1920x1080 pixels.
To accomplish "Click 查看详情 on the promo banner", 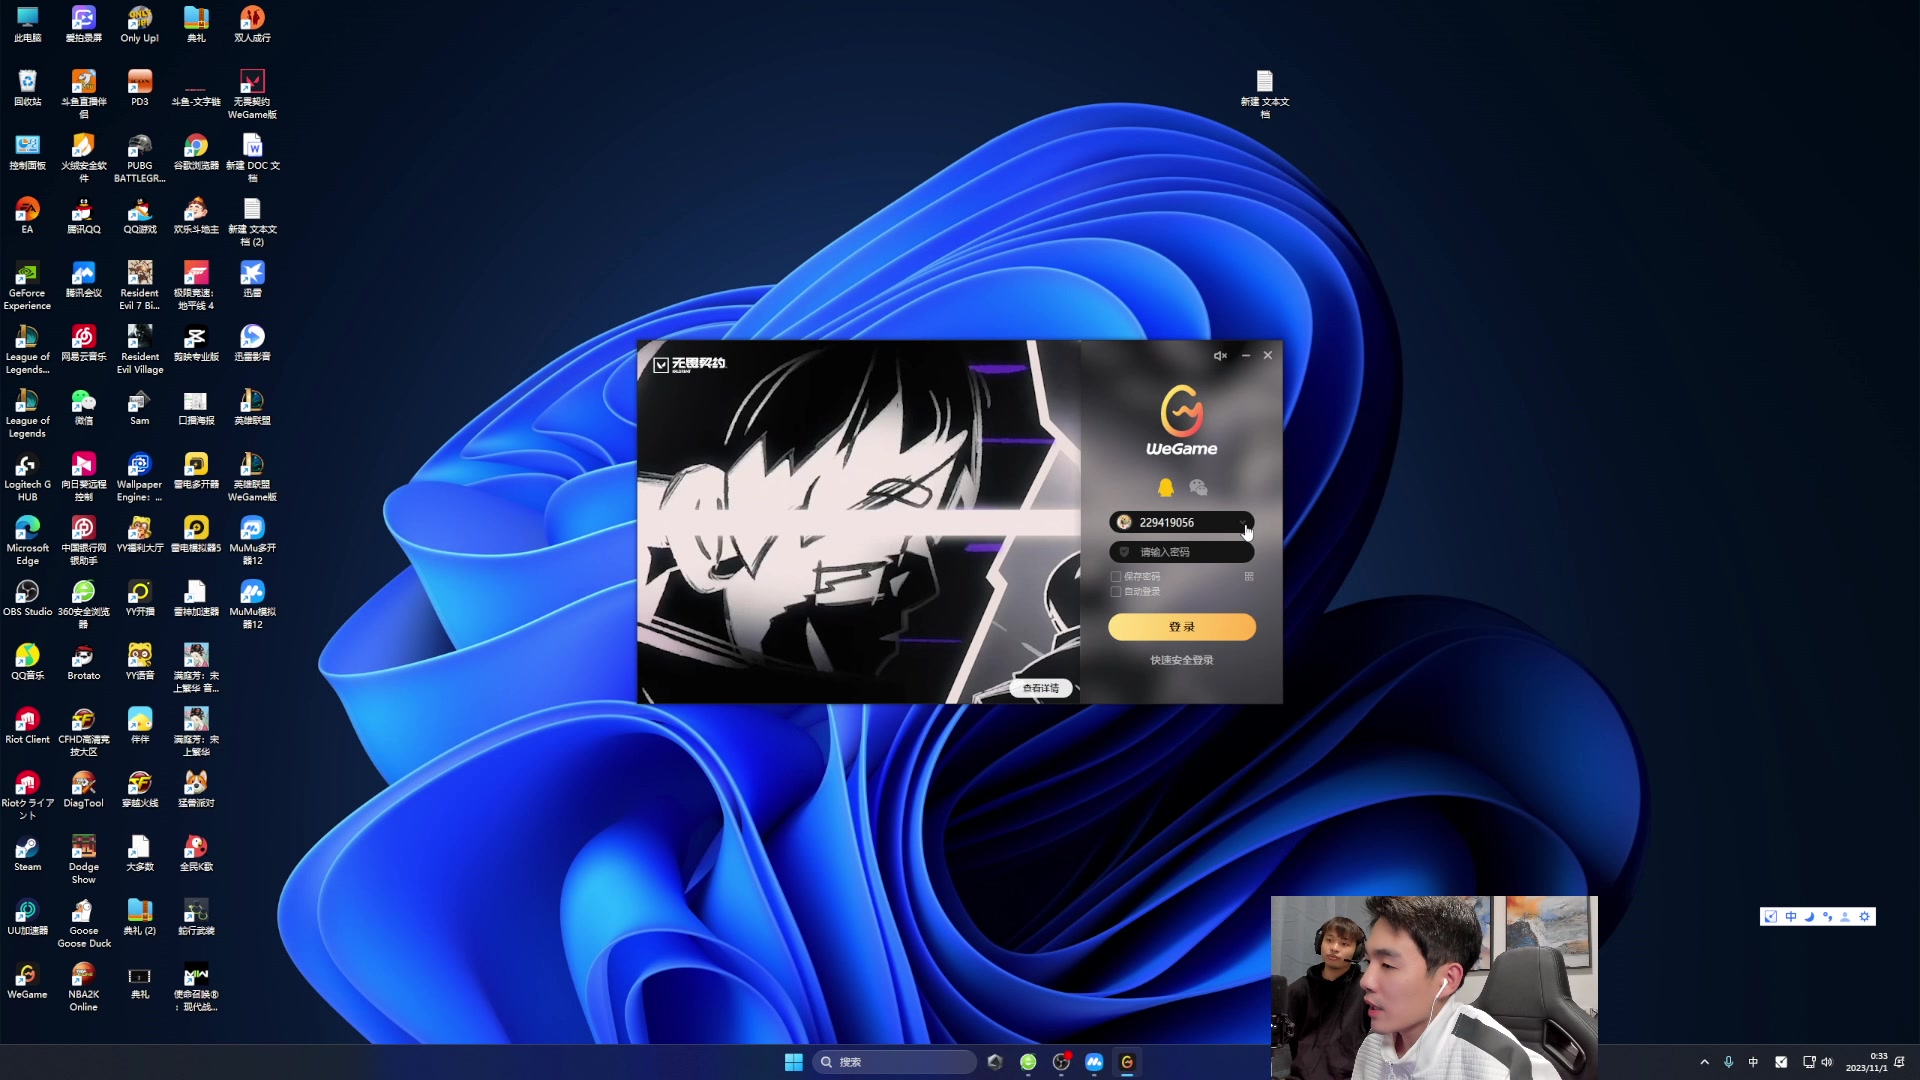I will pos(1041,688).
